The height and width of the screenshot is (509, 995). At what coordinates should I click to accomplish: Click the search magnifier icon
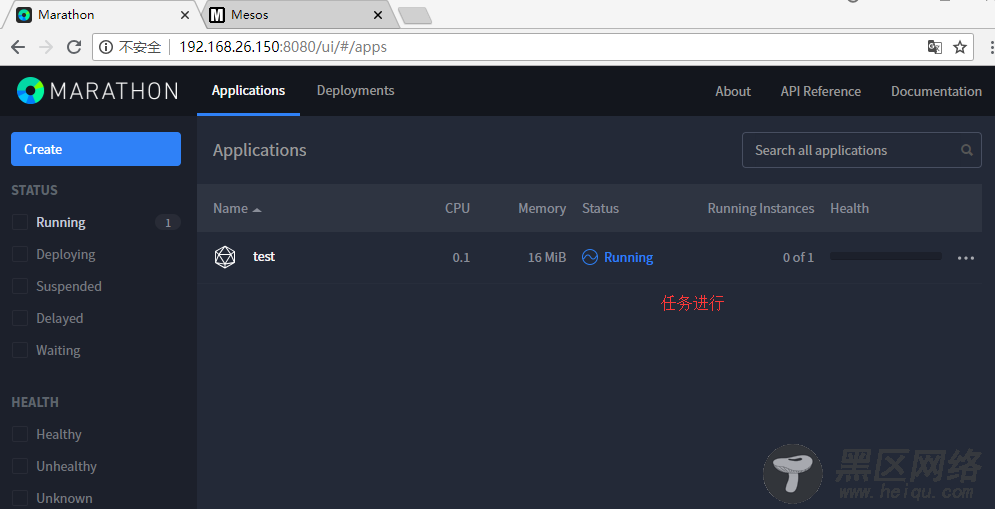[966, 150]
